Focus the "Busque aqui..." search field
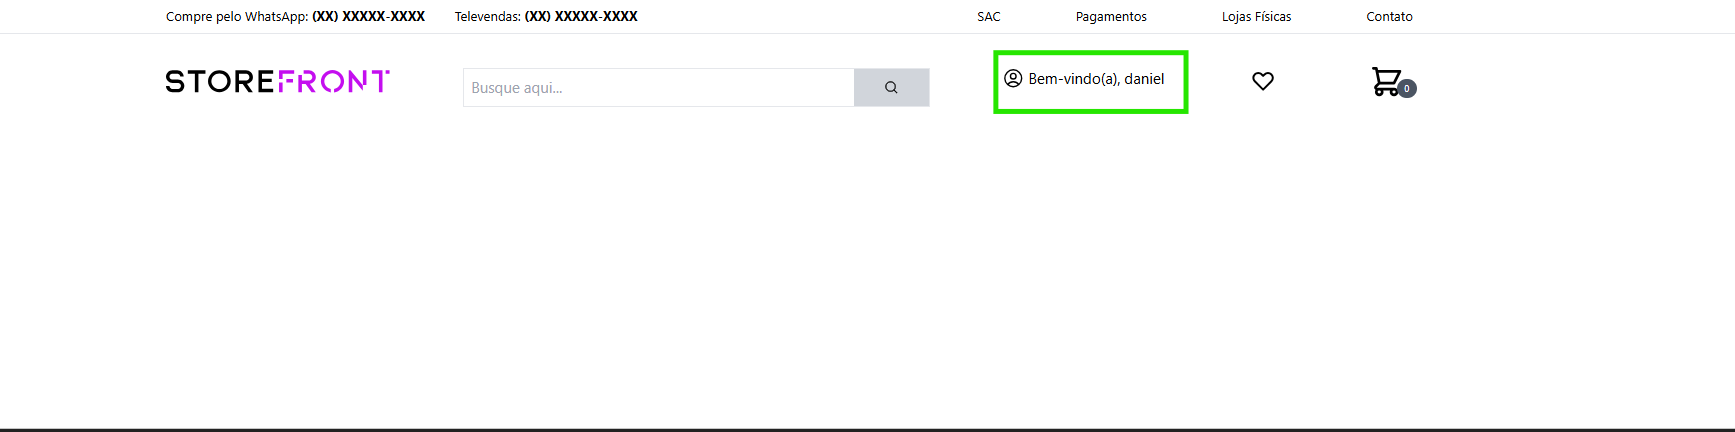The image size is (1735, 432). (x=658, y=88)
